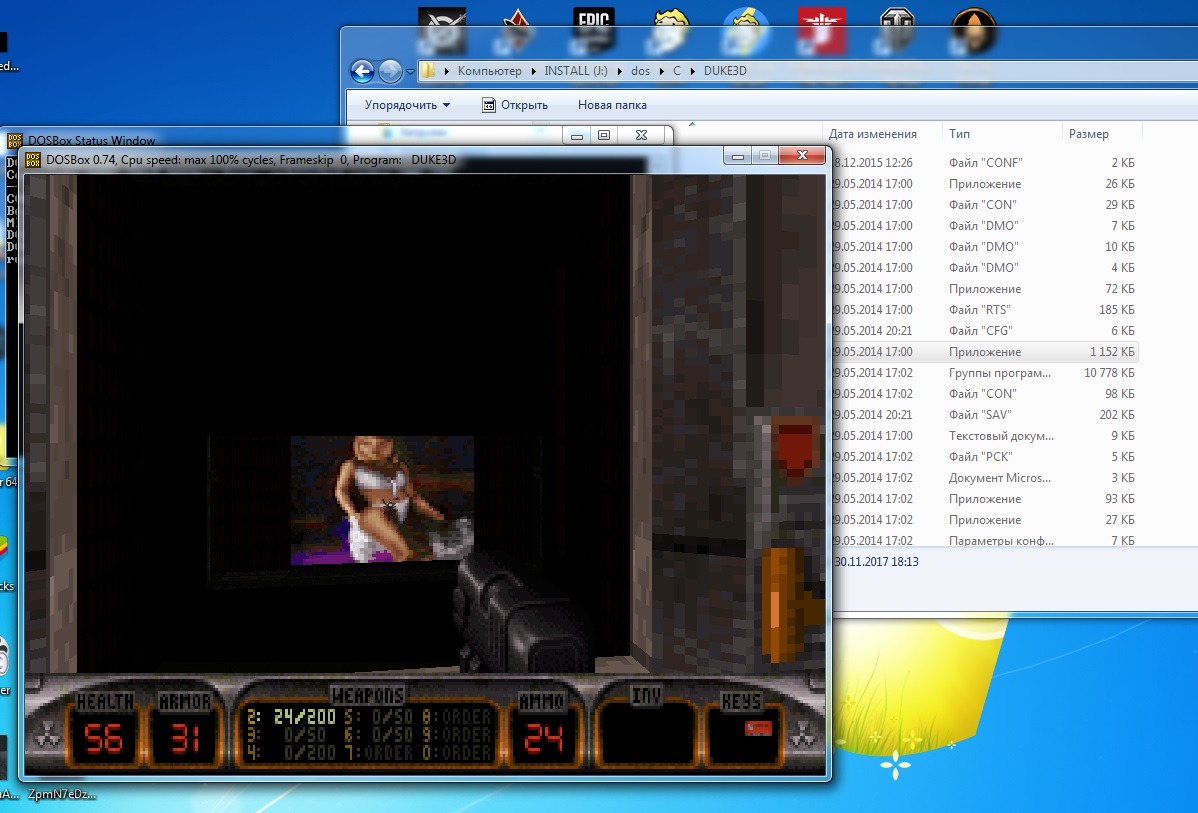Expand arrow before Компьютер breadcrumb
1198x813 pixels.
pyautogui.click(x=447, y=71)
